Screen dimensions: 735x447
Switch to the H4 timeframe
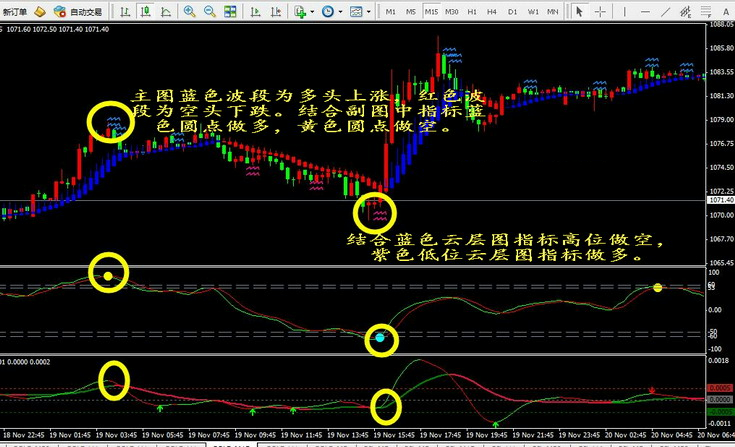(x=492, y=12)
